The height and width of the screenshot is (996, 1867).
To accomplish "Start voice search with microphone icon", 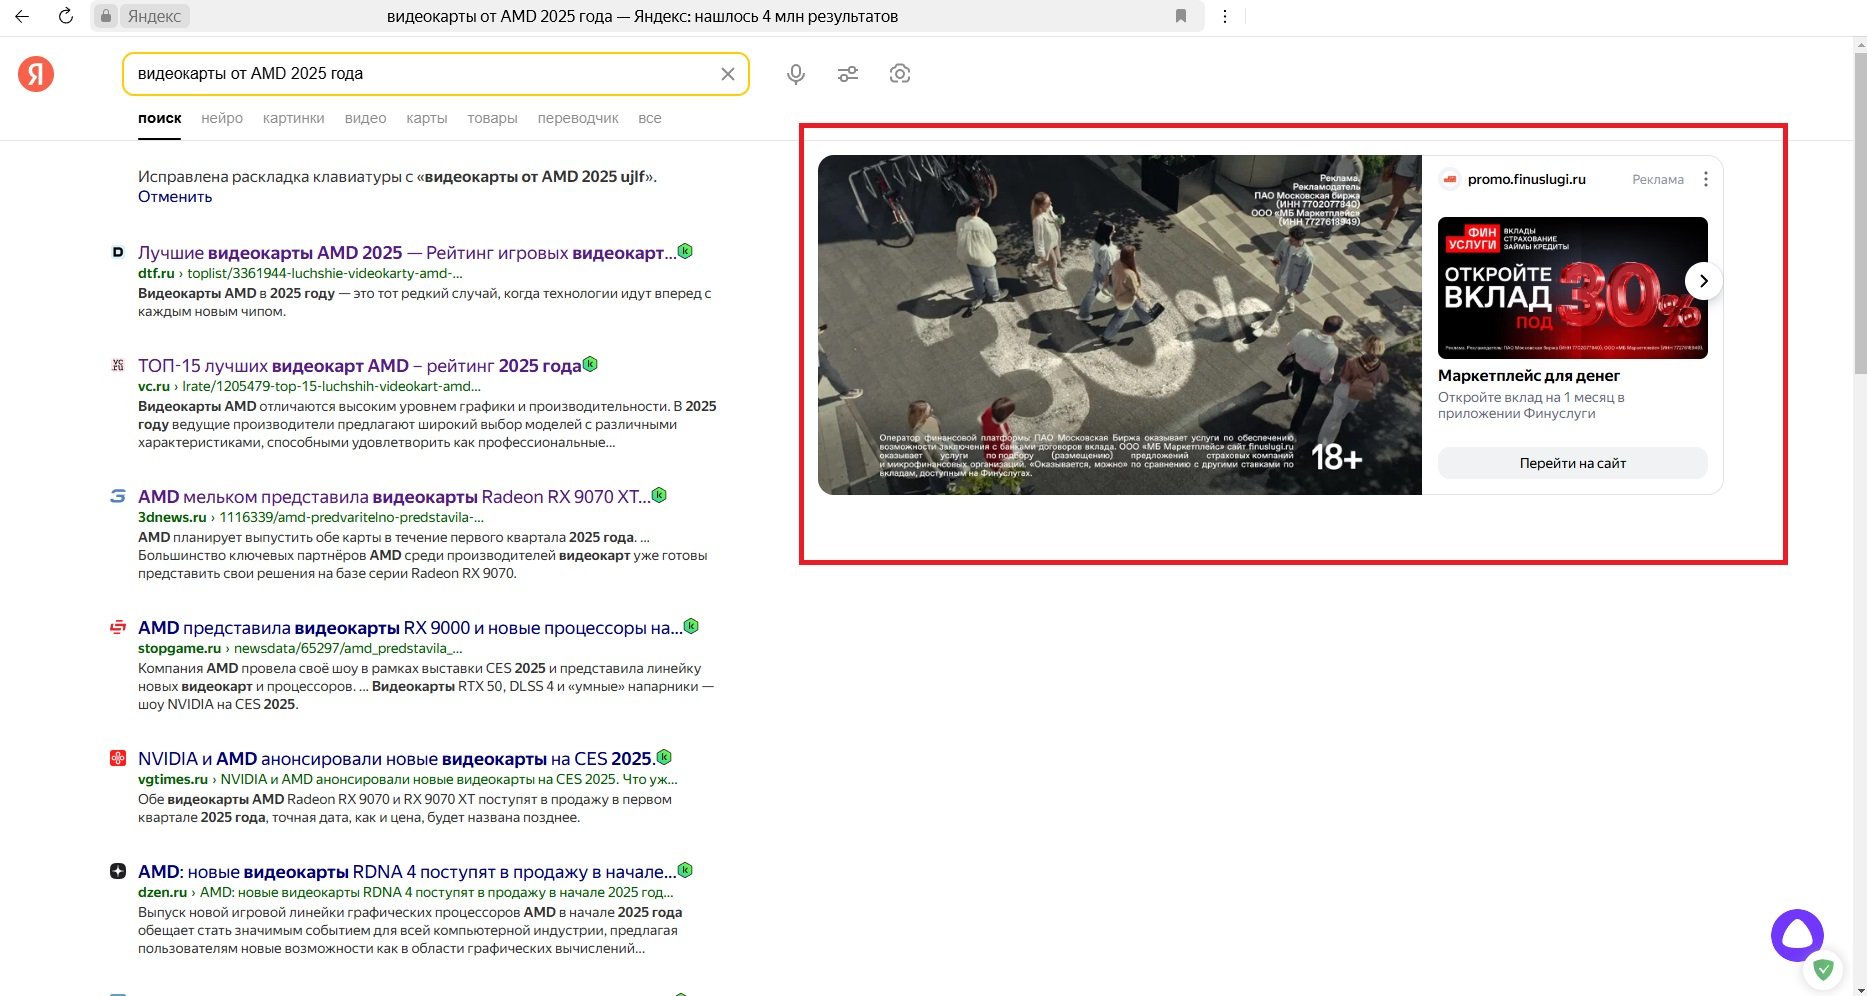I will 796,74.
